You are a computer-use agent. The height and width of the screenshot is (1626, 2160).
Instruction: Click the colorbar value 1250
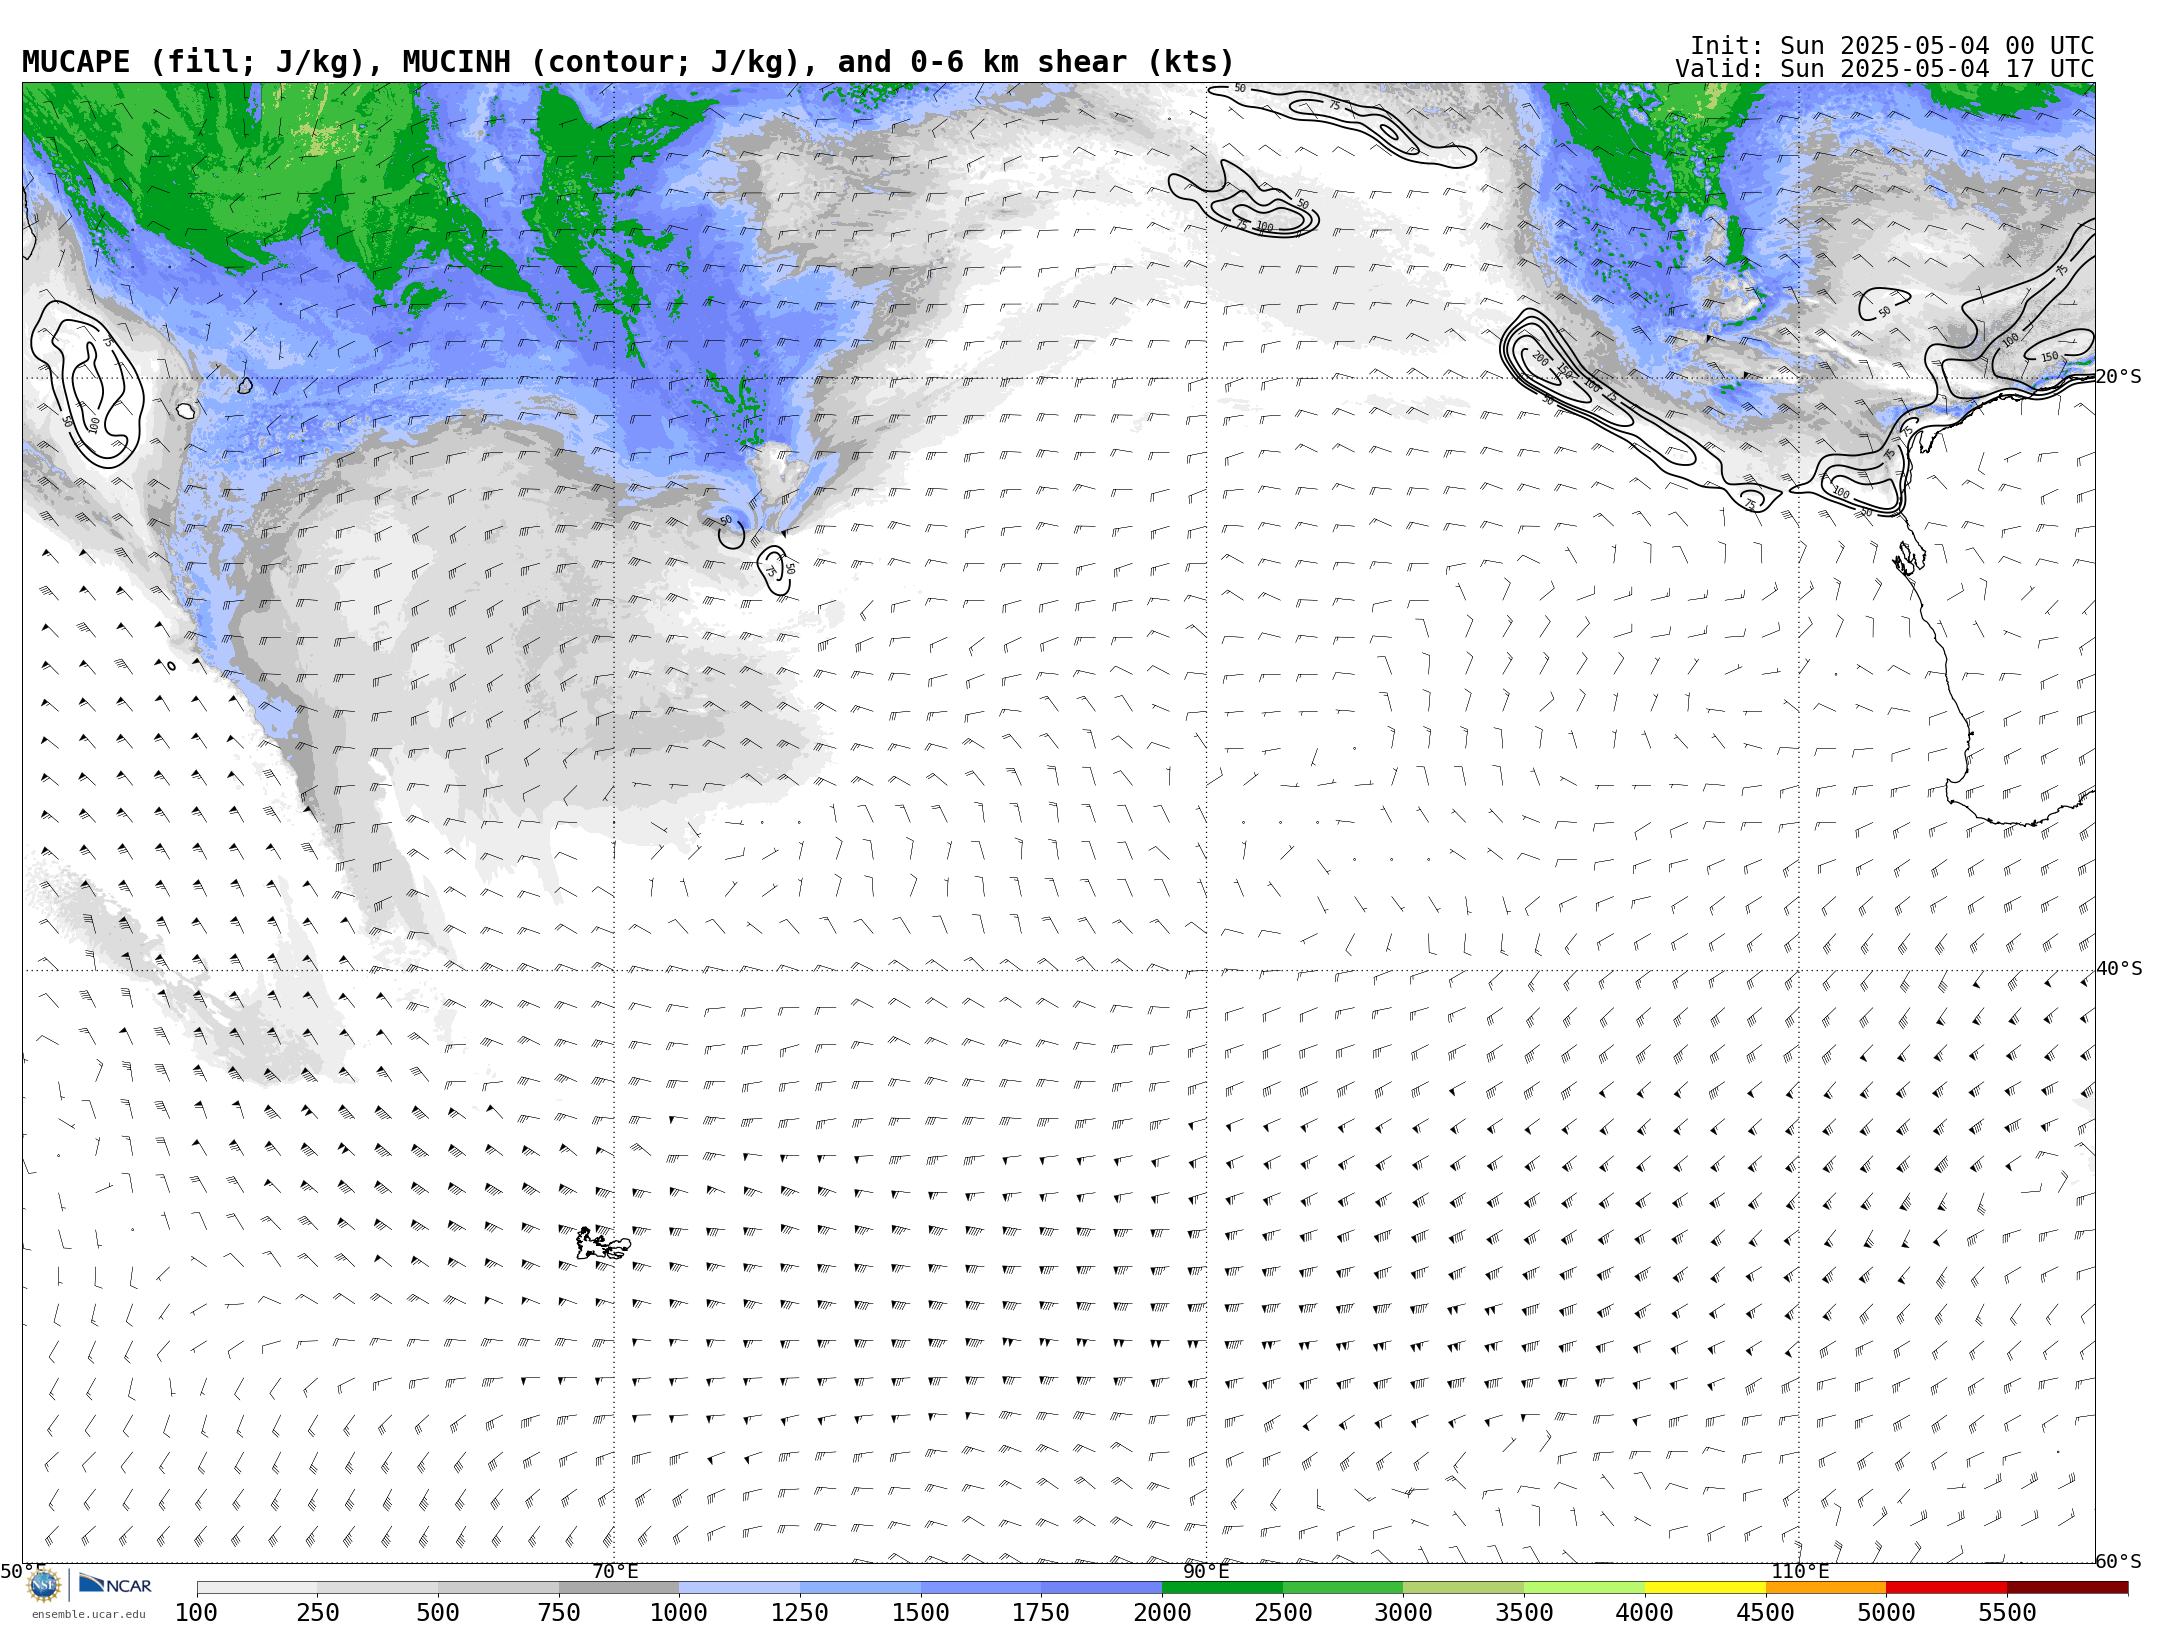tap(800, 1612)
